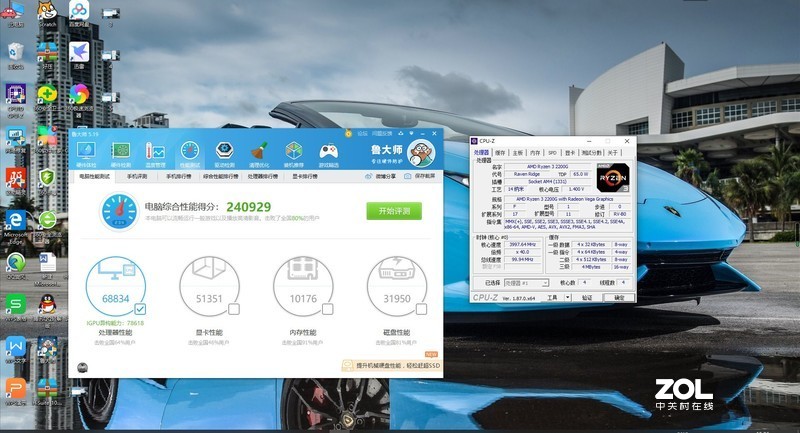The image size is (800, 433).
Task: Click the processor score circle 68834
Action: click(x=116, y=287)
